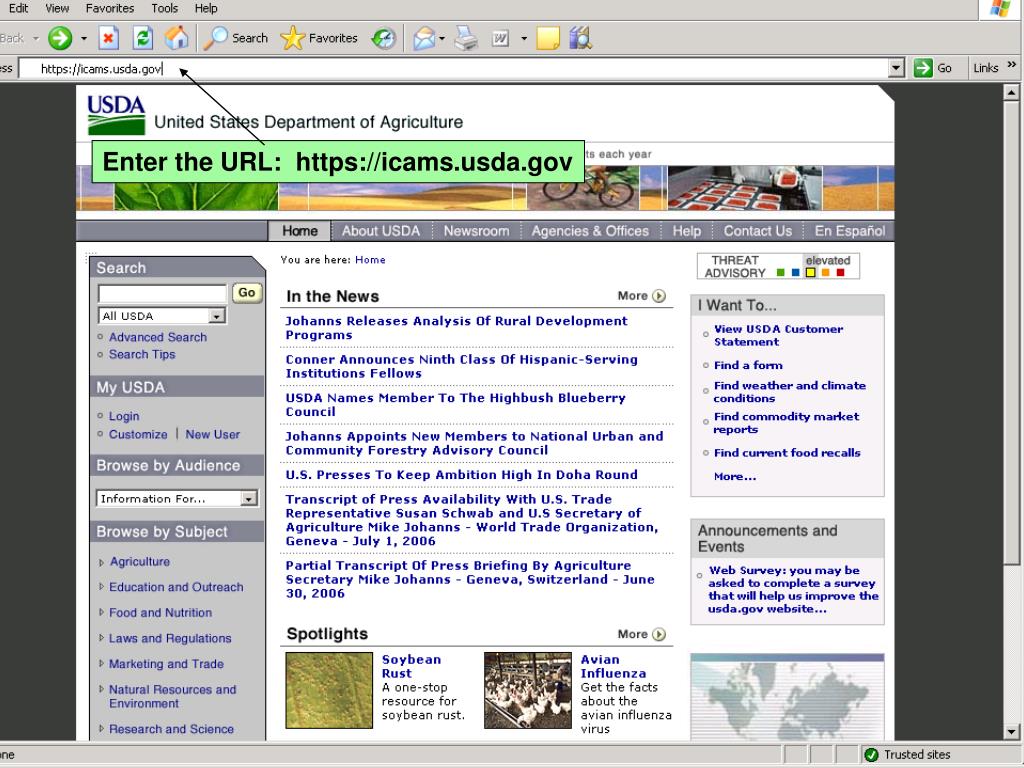Open the Search Tips link

coord(142,354)
